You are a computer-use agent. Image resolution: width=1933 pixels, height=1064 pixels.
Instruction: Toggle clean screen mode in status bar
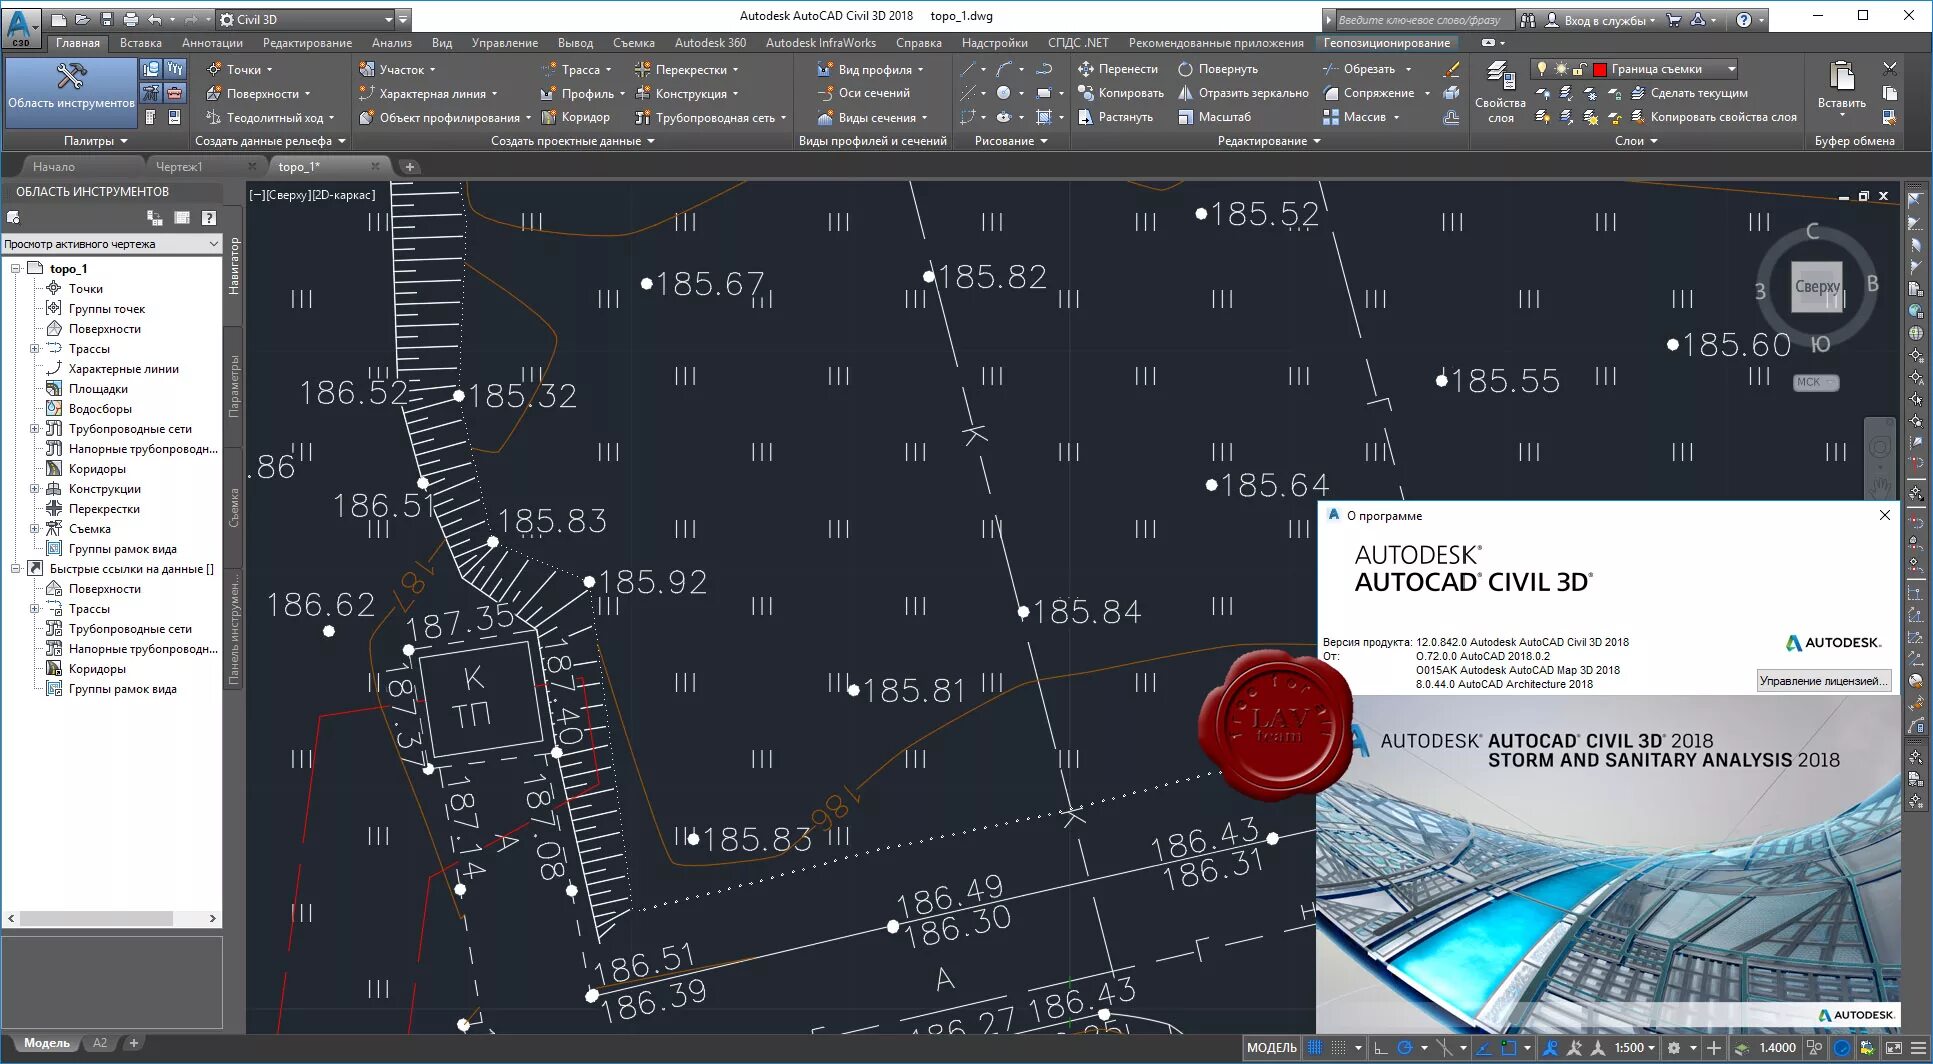(x=1893, y=1048)
